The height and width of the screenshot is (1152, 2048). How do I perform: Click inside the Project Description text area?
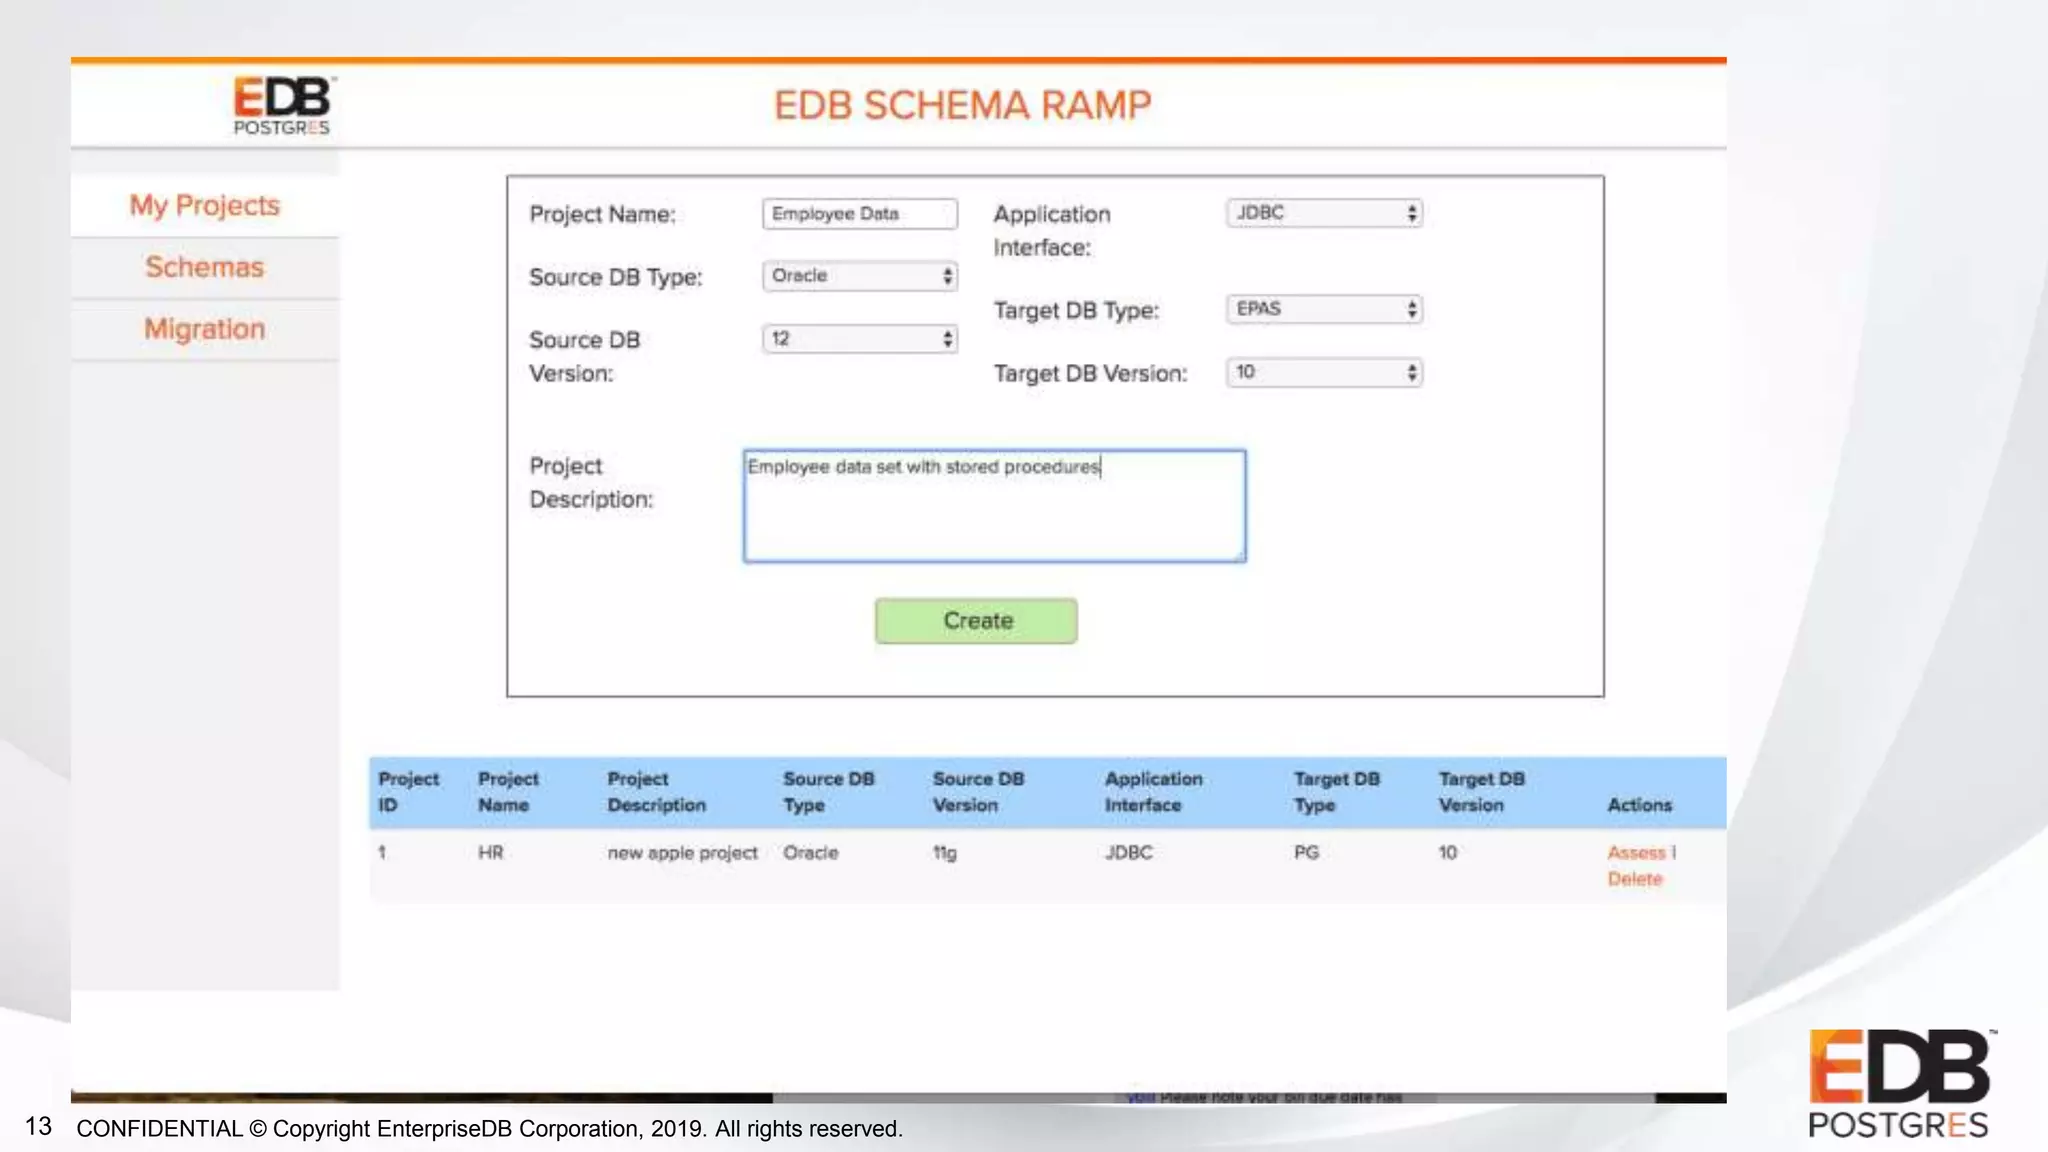pos(994,506)
